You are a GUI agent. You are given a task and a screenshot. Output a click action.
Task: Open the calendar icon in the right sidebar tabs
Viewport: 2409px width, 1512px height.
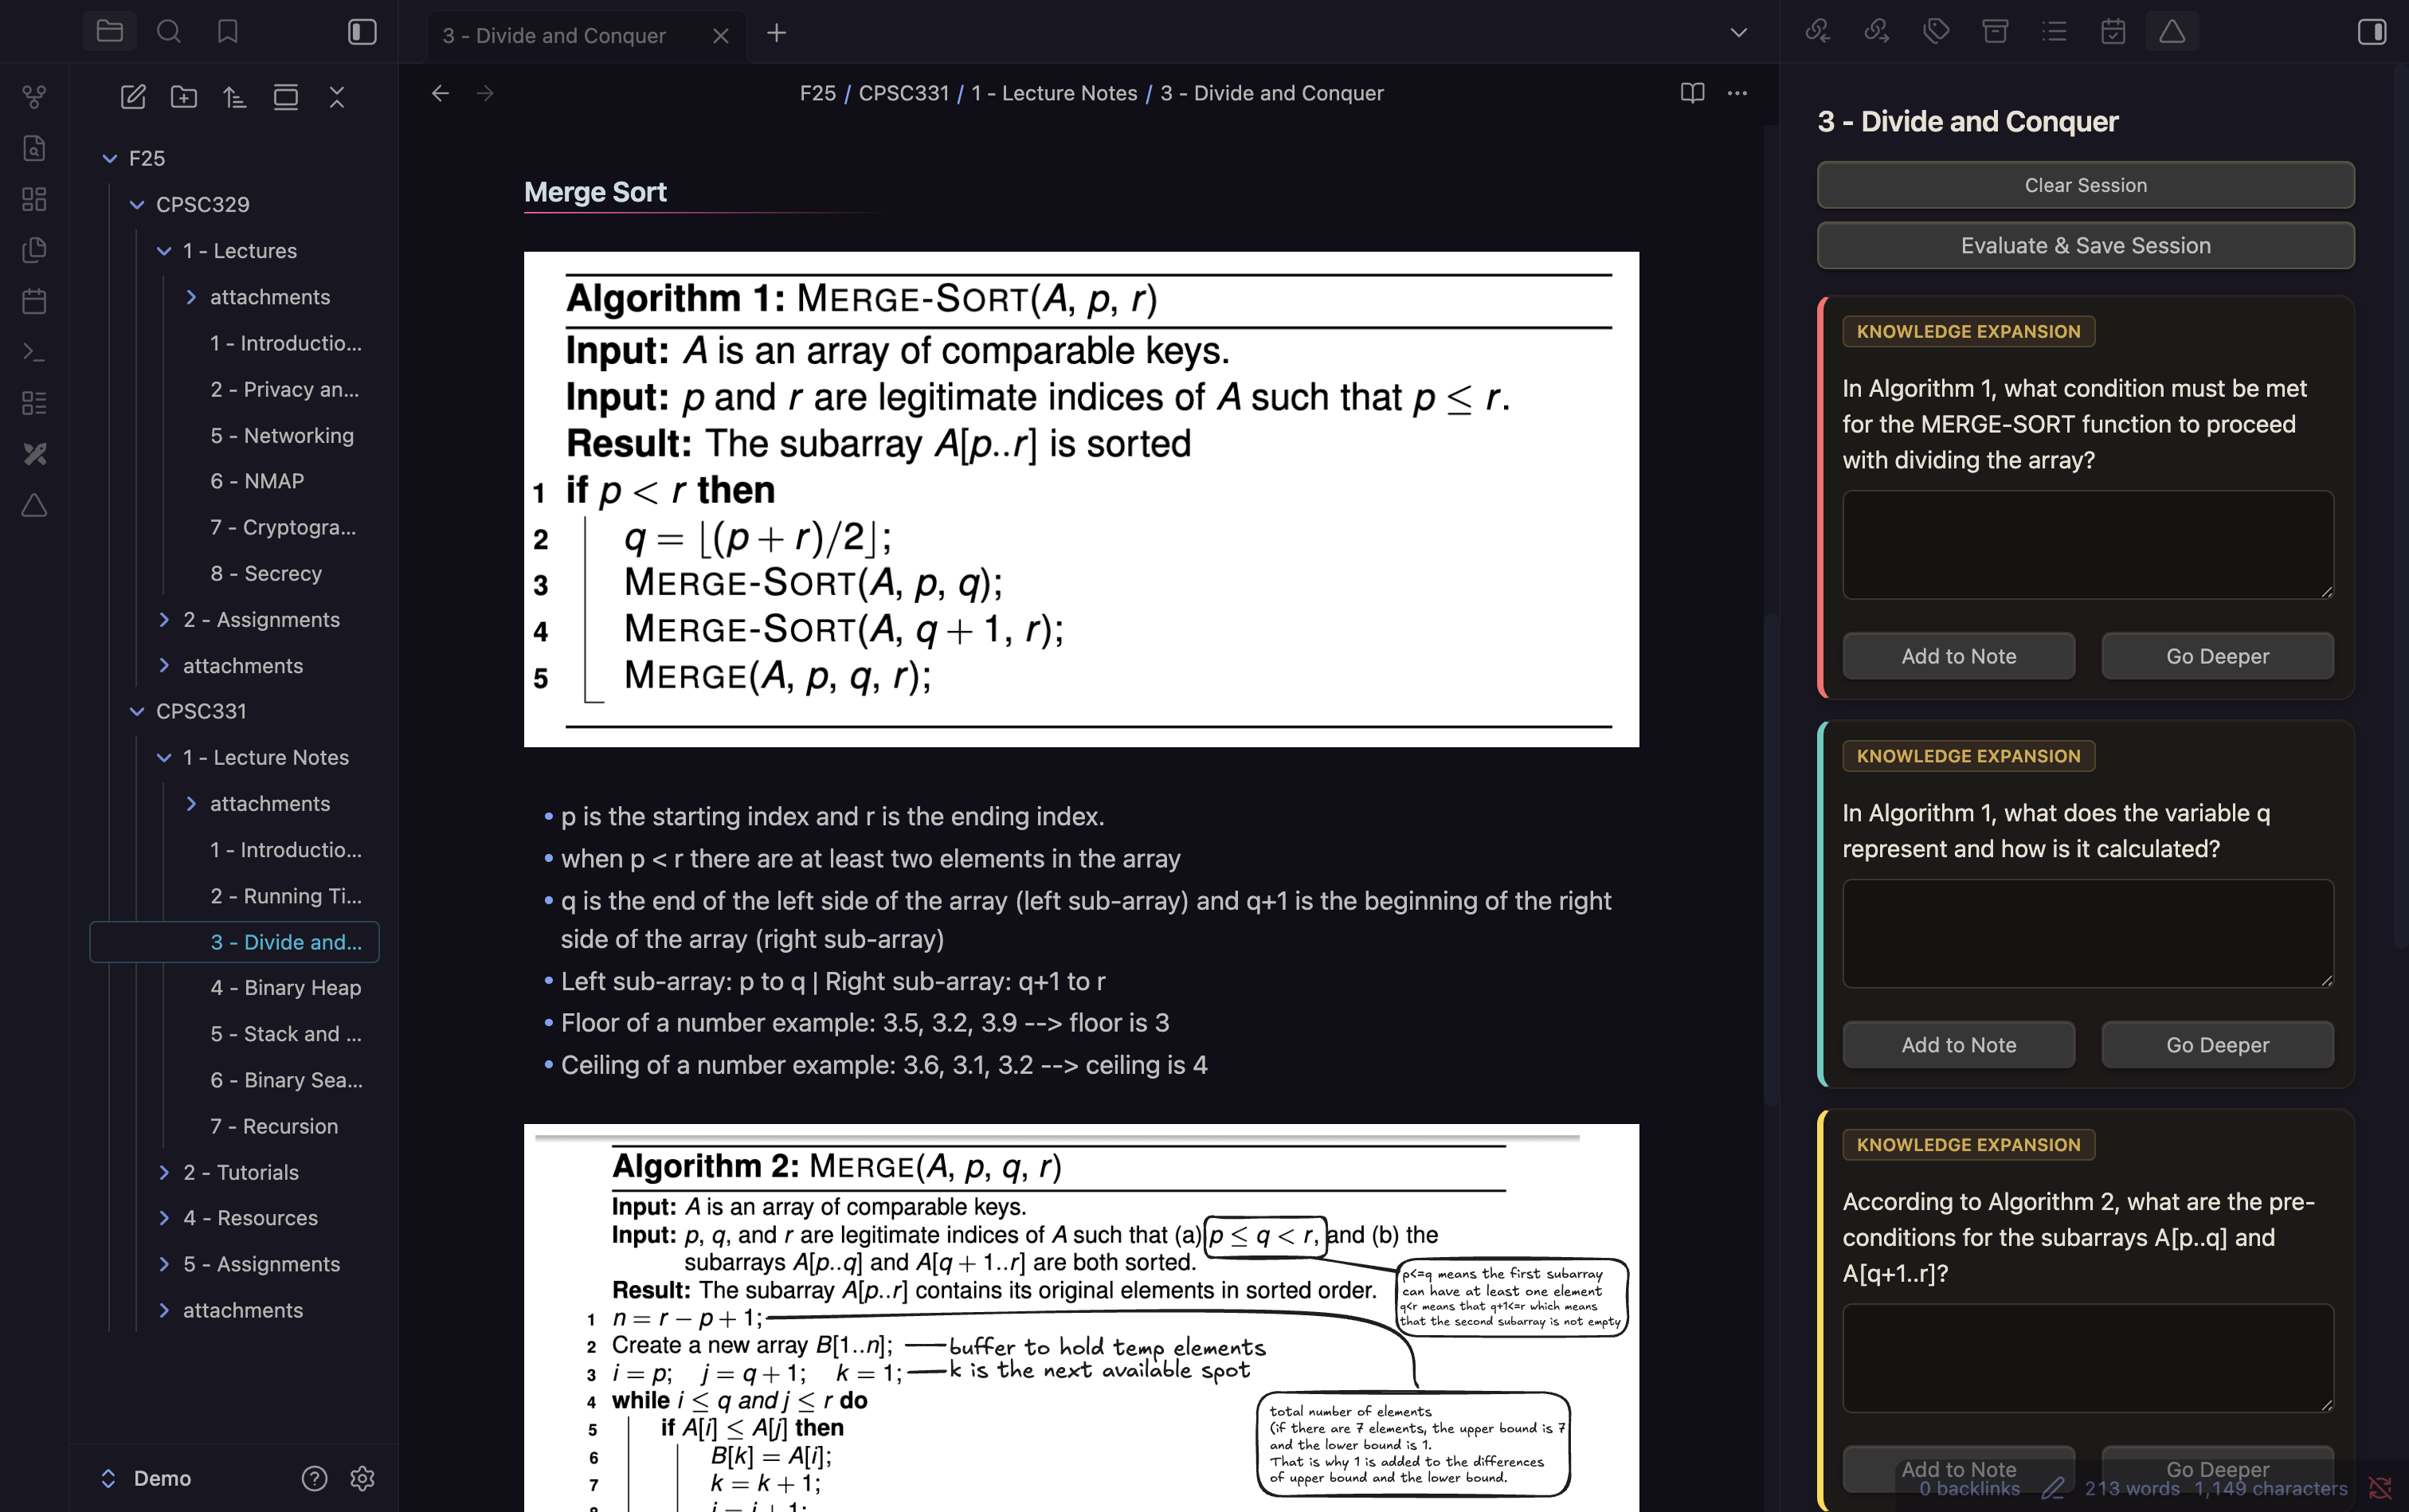[2113, 32]
